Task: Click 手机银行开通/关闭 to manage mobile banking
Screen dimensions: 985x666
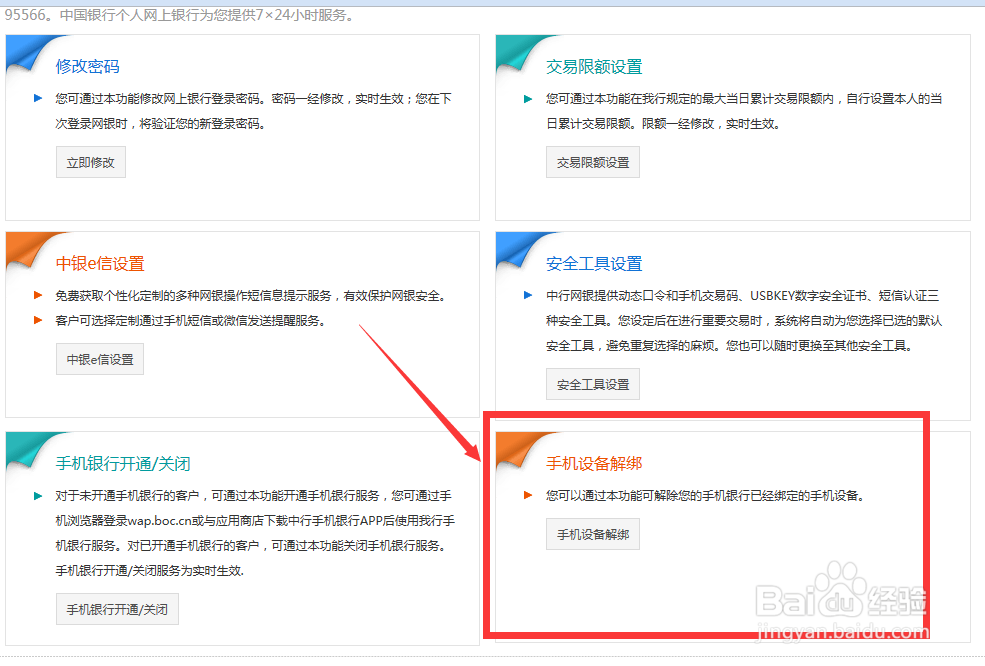Action: pos(117,608)
